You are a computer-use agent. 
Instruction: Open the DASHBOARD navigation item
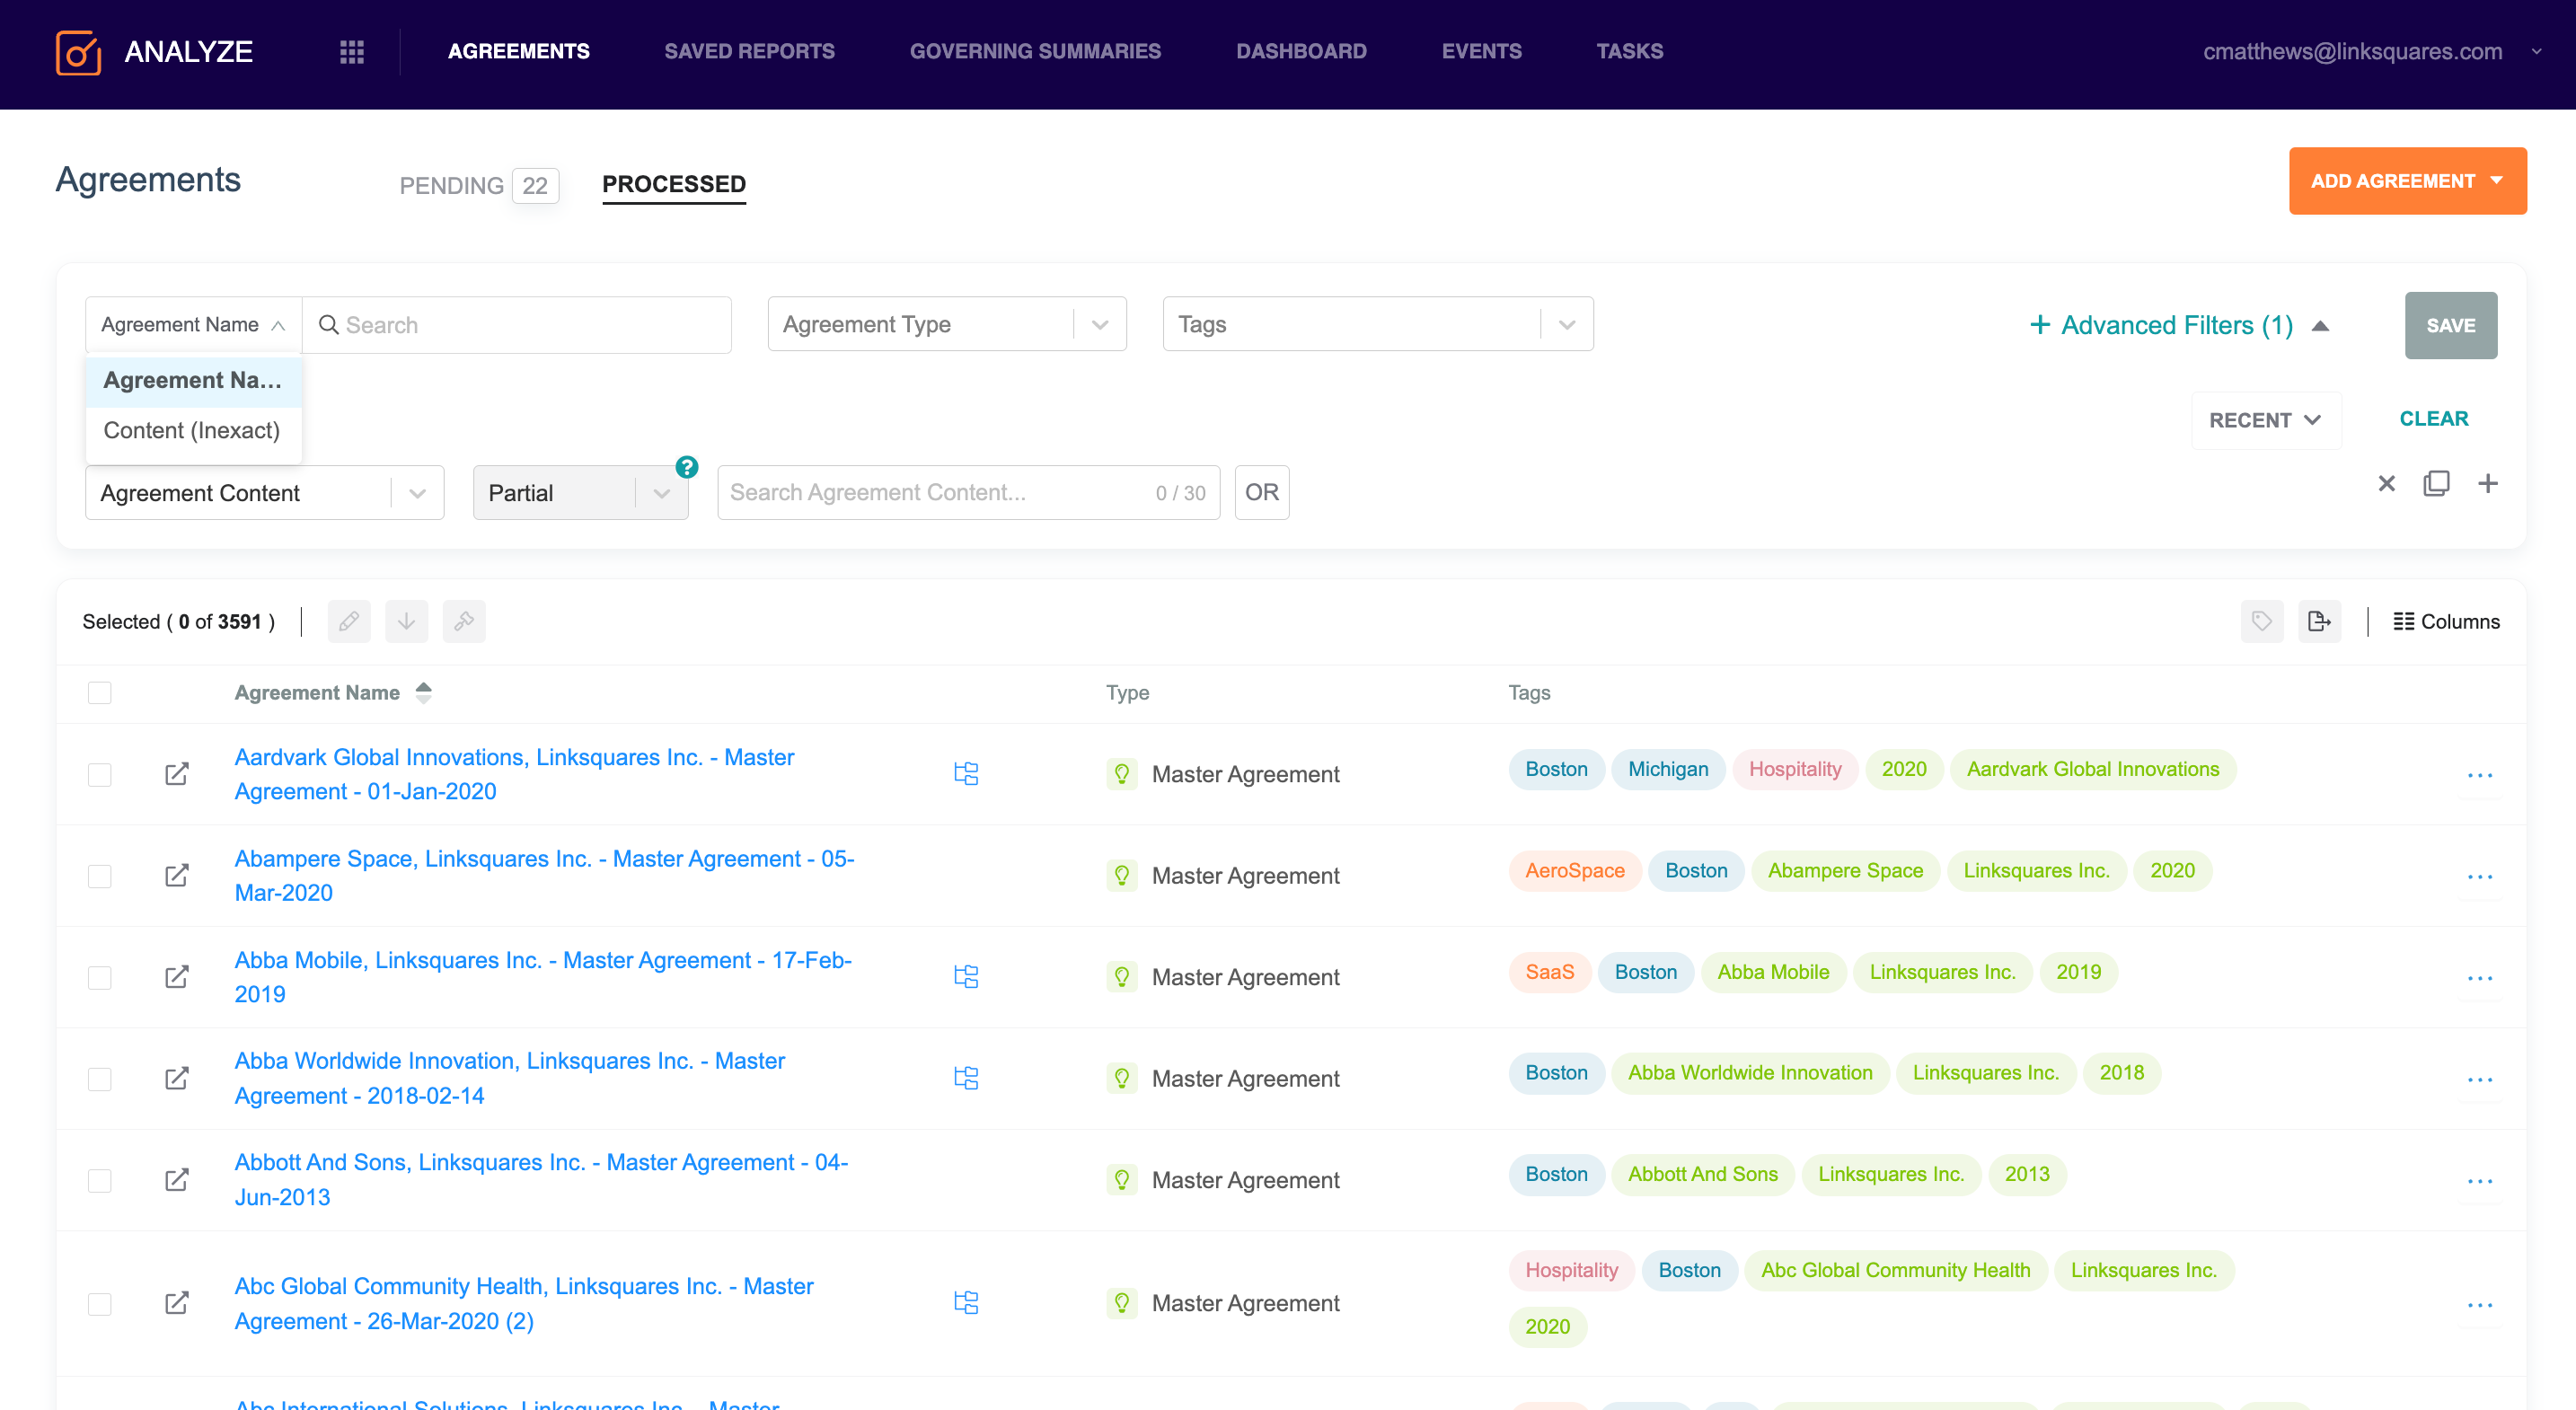[1301, 52]
